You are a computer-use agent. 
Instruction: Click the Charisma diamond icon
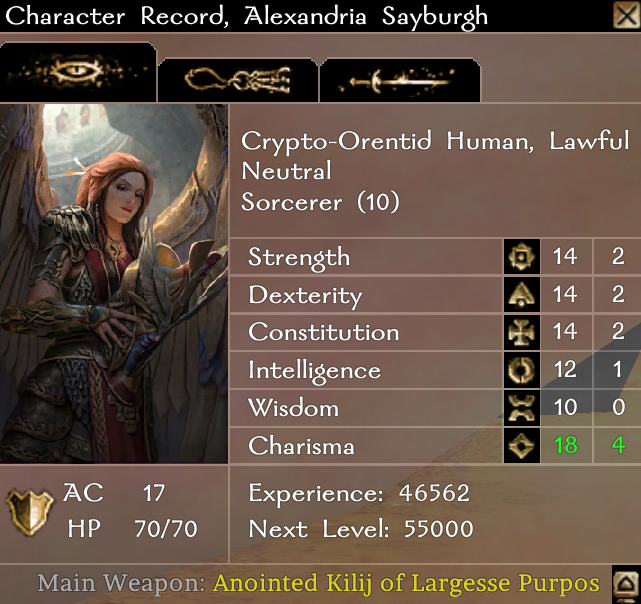point(522,445)
